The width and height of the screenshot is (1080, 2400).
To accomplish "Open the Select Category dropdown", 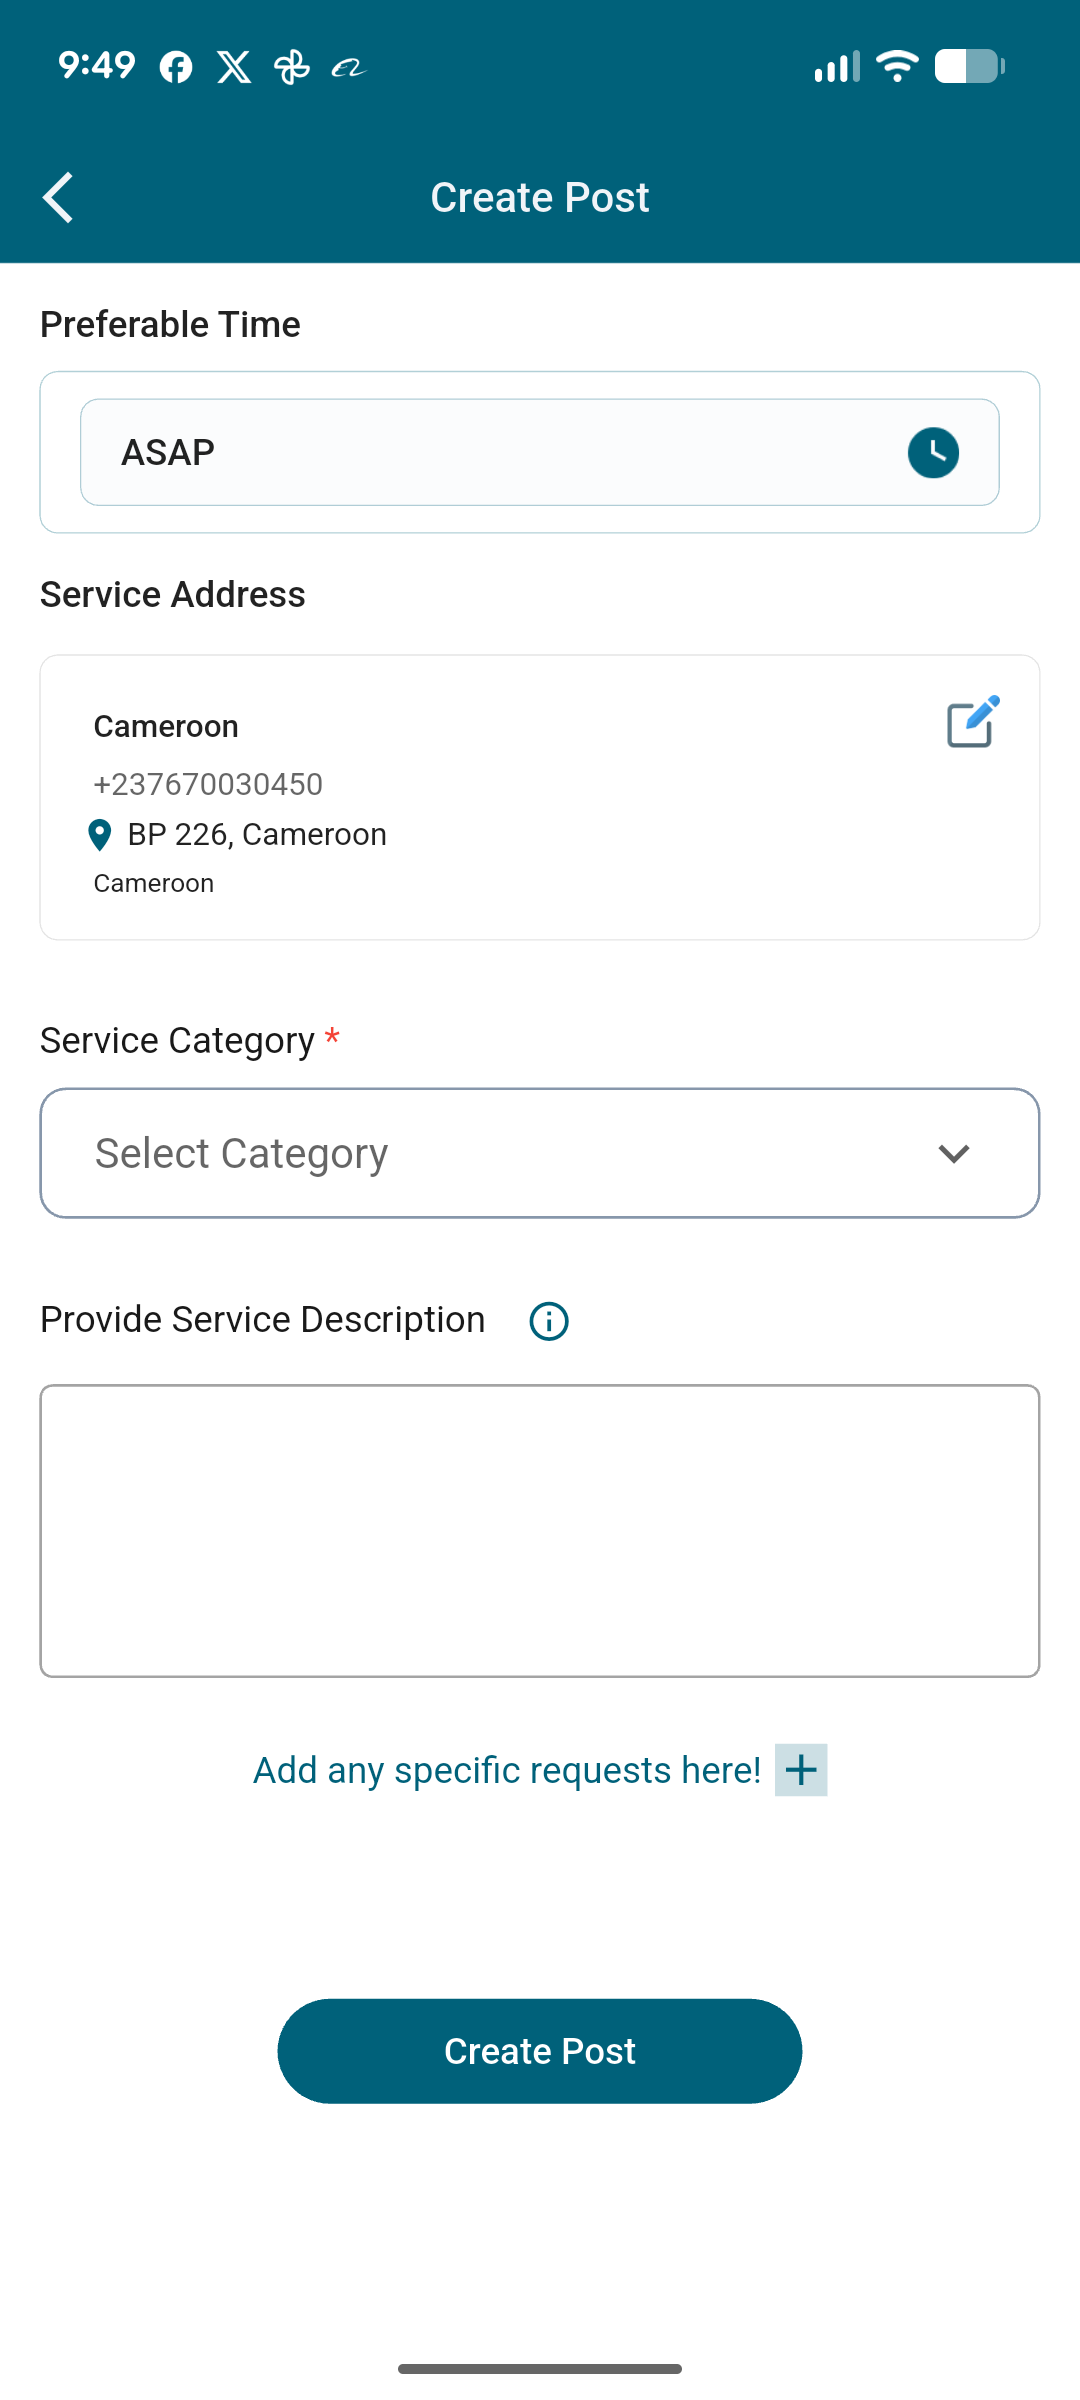I will (x=500, y=1153).
